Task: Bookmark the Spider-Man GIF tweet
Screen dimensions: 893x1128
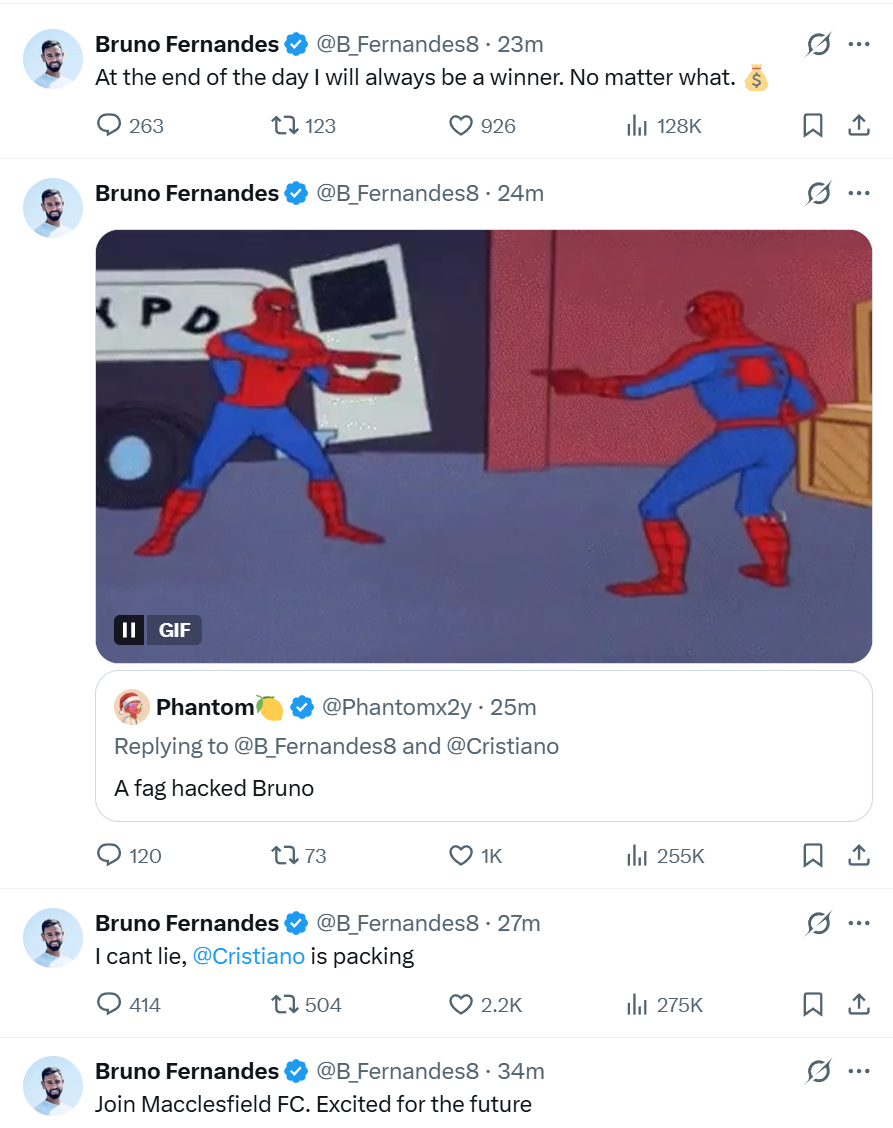Action: click(x=813, y=856)
